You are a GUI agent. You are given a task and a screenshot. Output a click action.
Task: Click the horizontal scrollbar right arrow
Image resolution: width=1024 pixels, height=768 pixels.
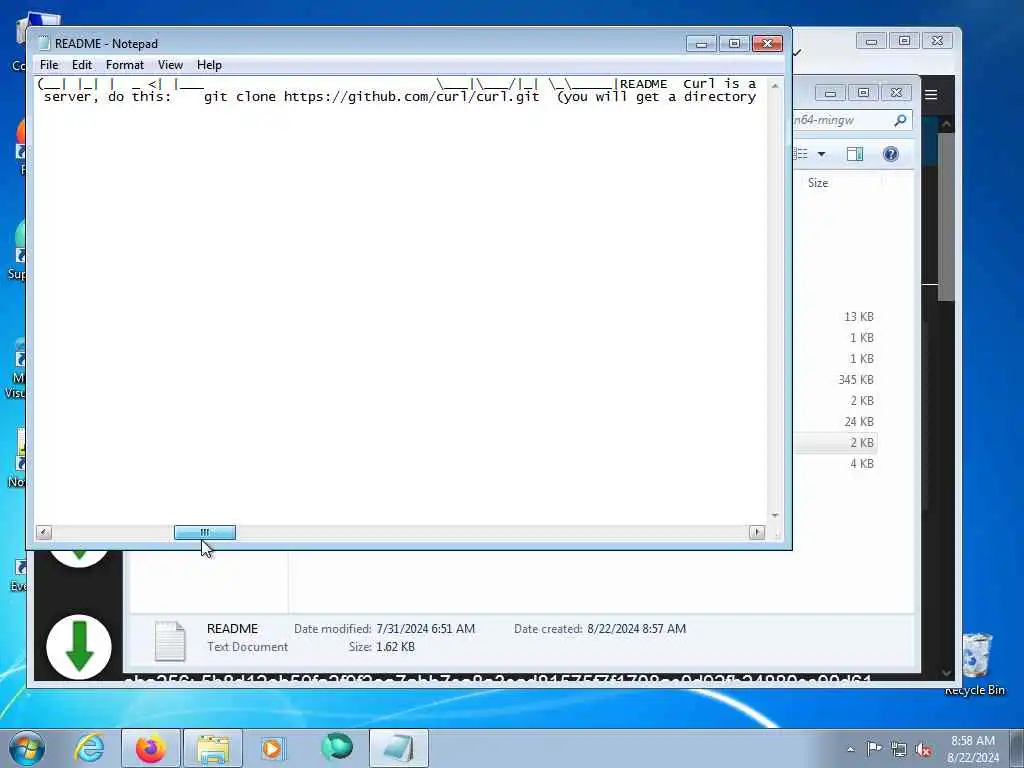pos(757,532)
